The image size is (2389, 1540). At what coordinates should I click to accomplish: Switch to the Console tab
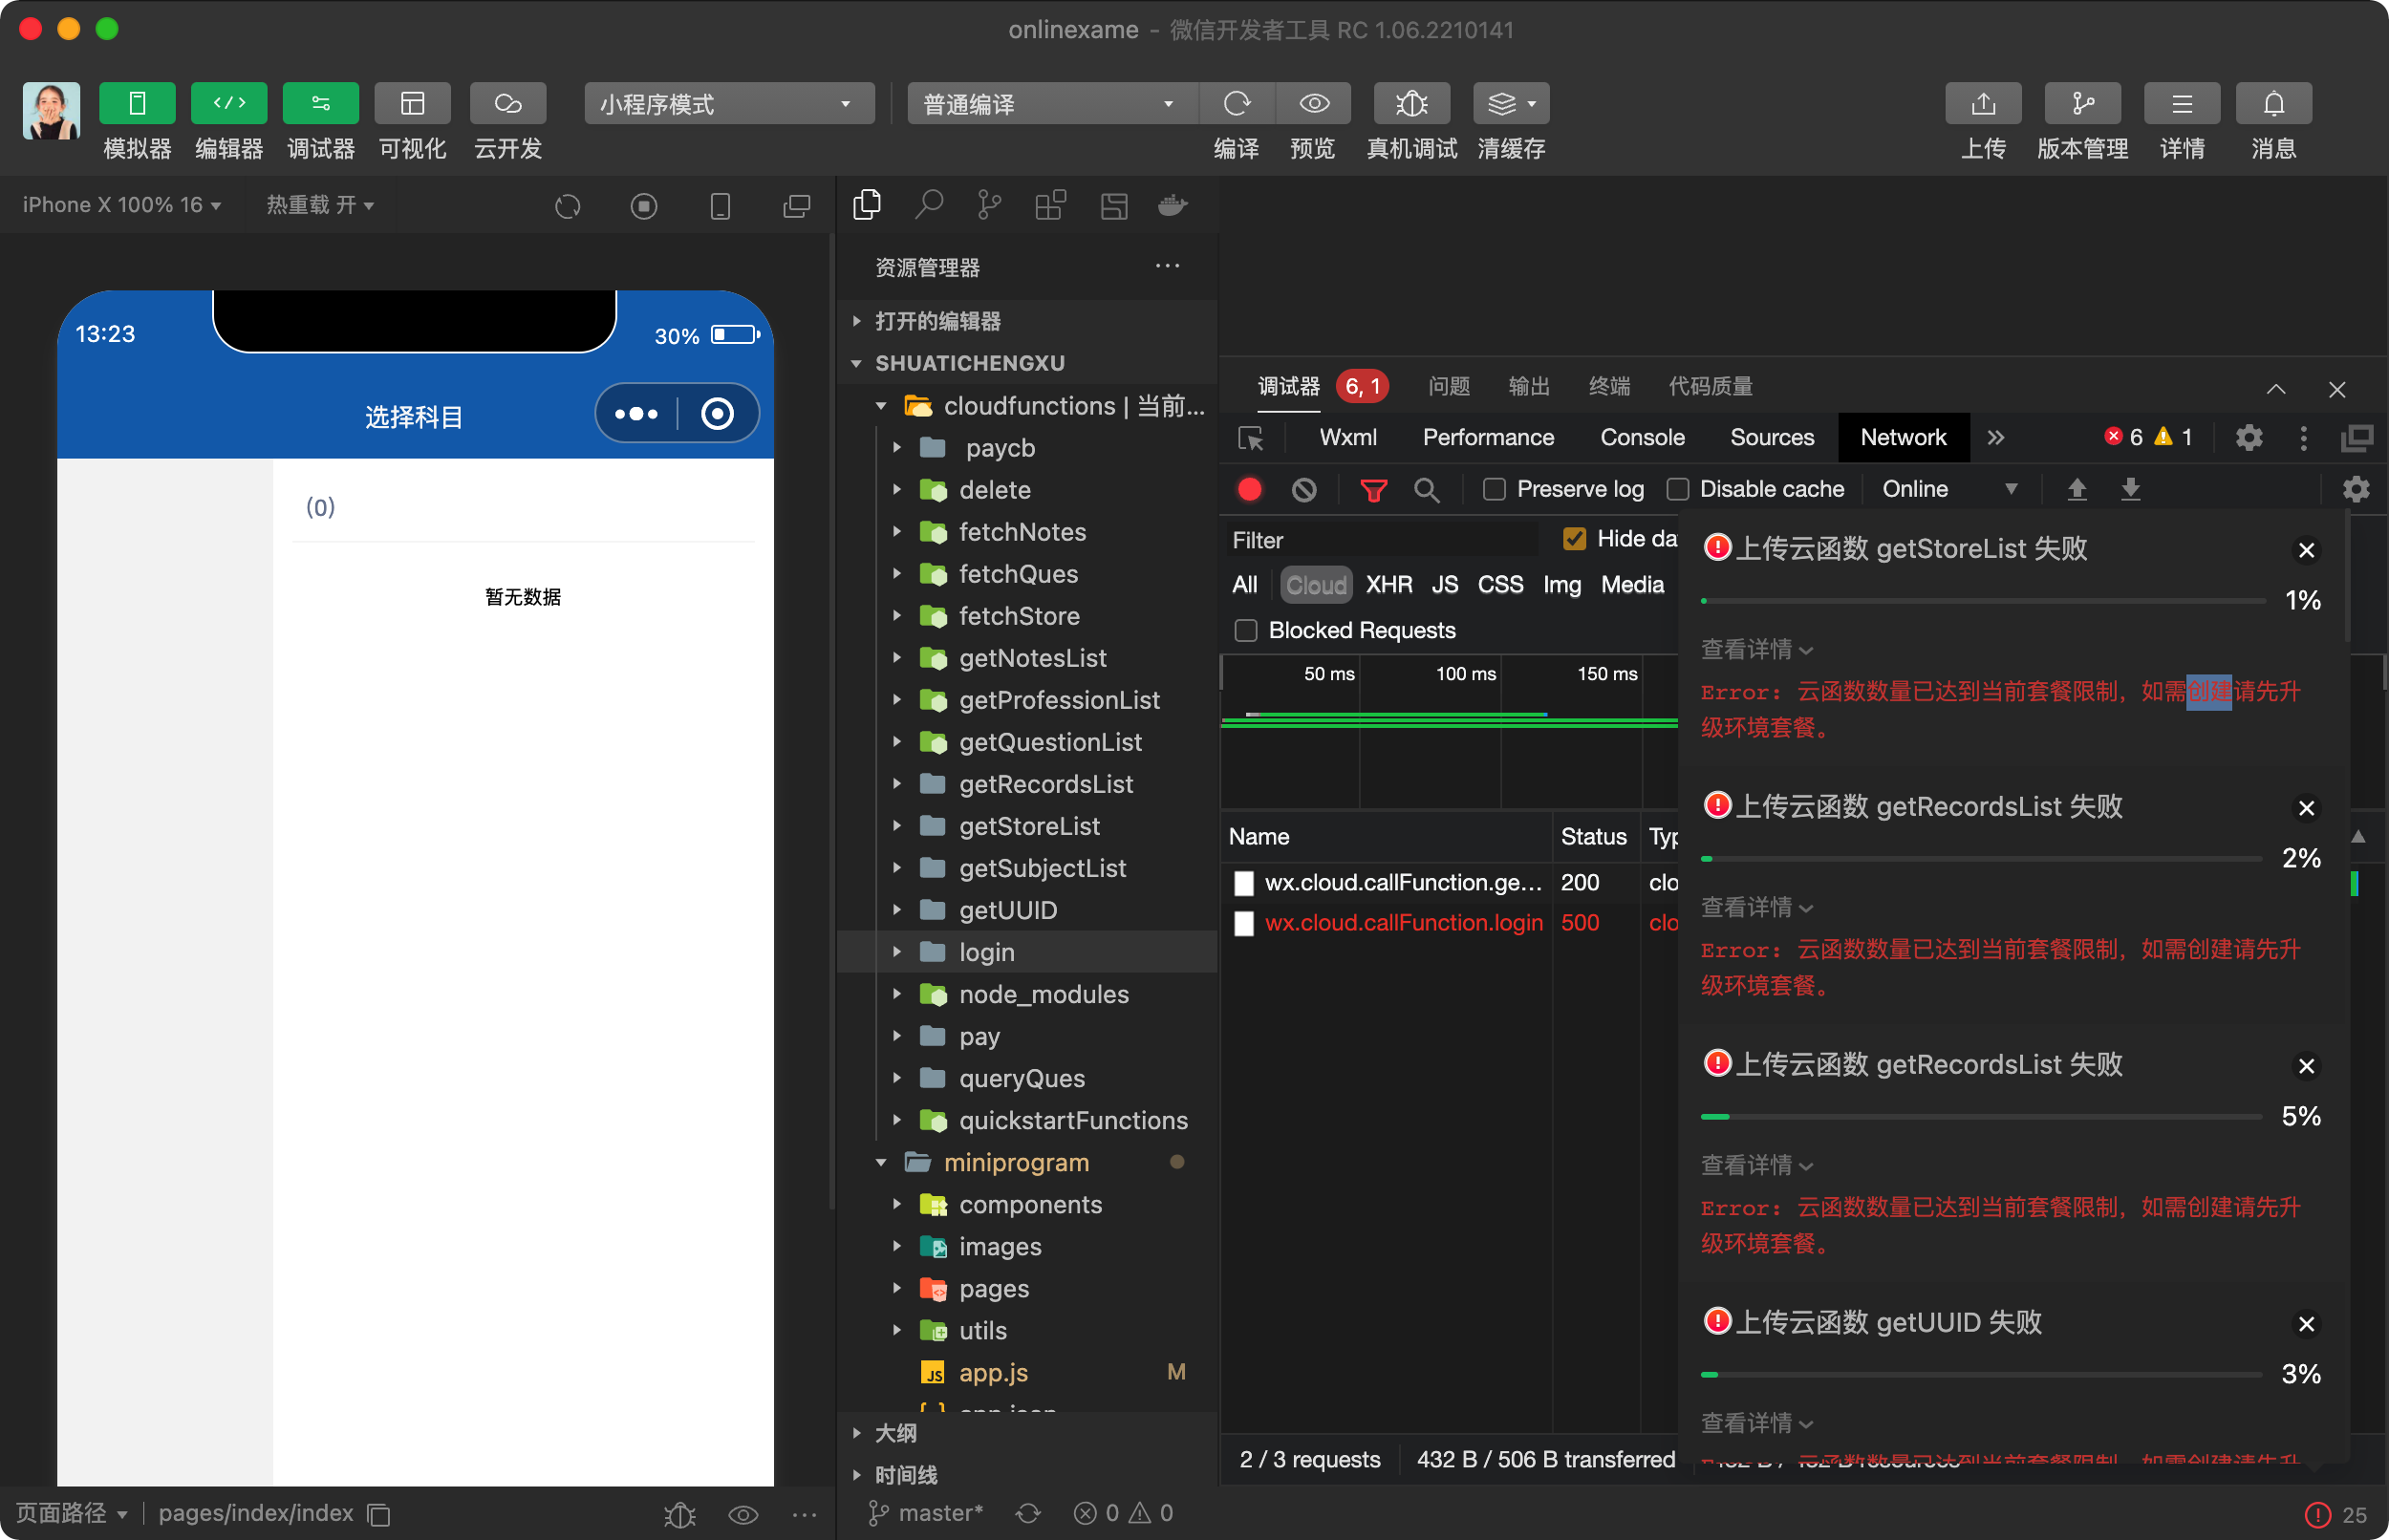(x=1642, y=438)
